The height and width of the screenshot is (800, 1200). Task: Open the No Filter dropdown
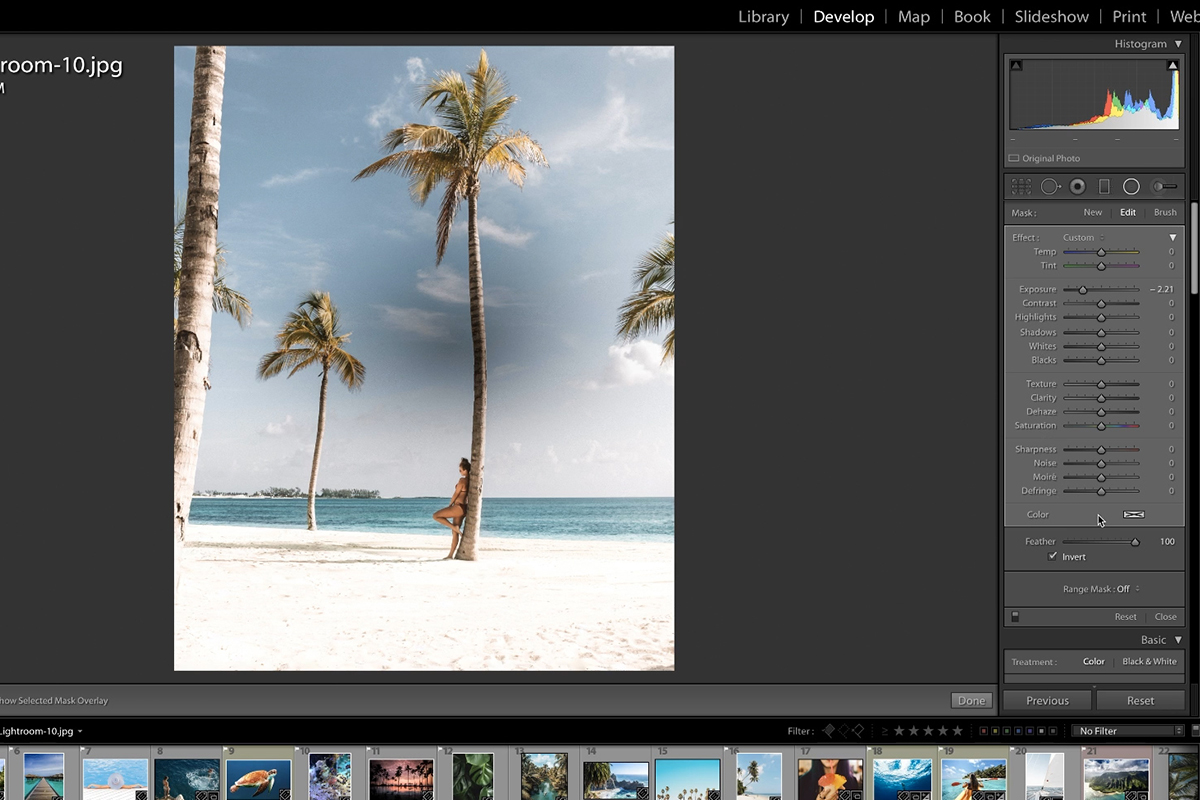[x=1127, y=731]
